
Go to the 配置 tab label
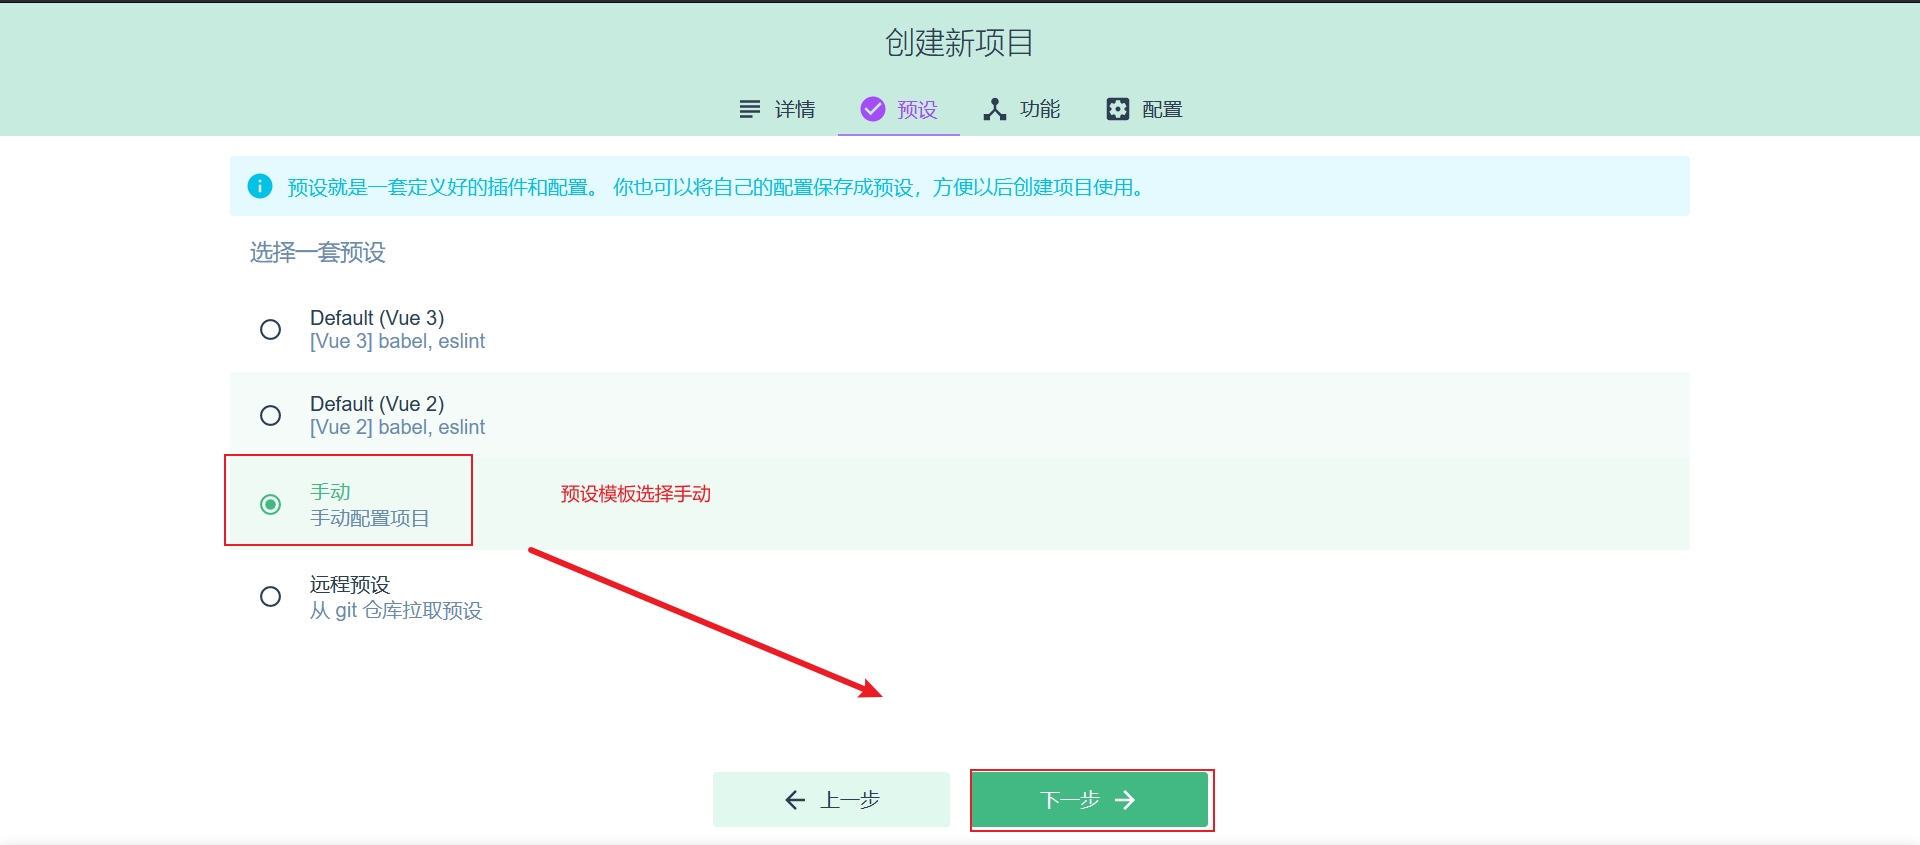pyautogui.click(x=1162, y=109)
